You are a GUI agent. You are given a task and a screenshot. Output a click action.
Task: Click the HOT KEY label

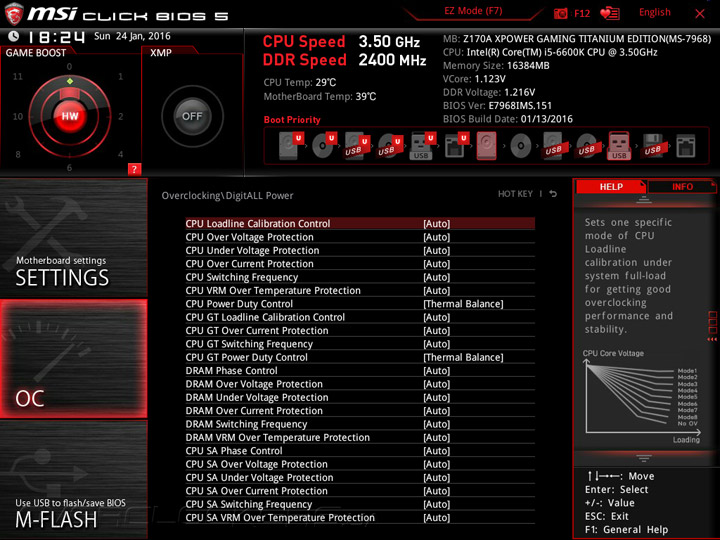click(515, 194)
